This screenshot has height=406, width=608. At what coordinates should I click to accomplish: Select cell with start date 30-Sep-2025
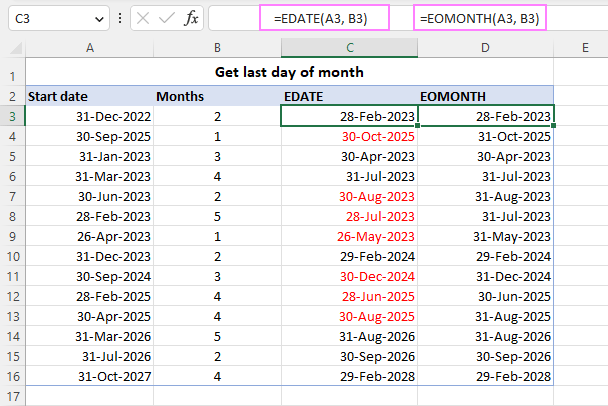[90, 136]
